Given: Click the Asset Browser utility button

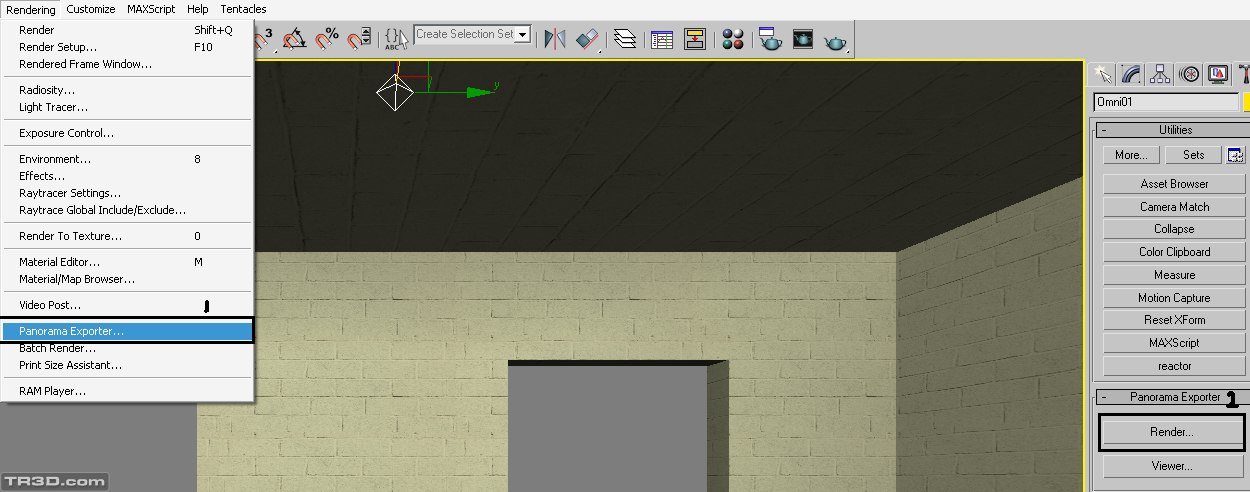Looking at the screenshot, I should [x=1174, y=184].
